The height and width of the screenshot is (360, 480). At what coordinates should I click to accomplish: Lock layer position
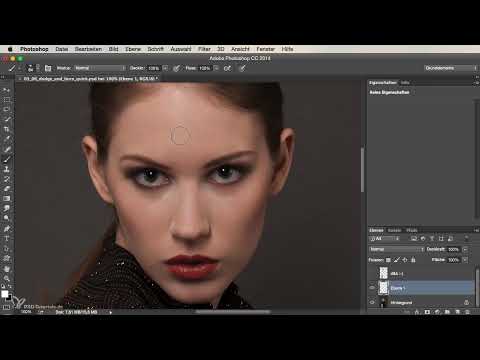point(405,260)
